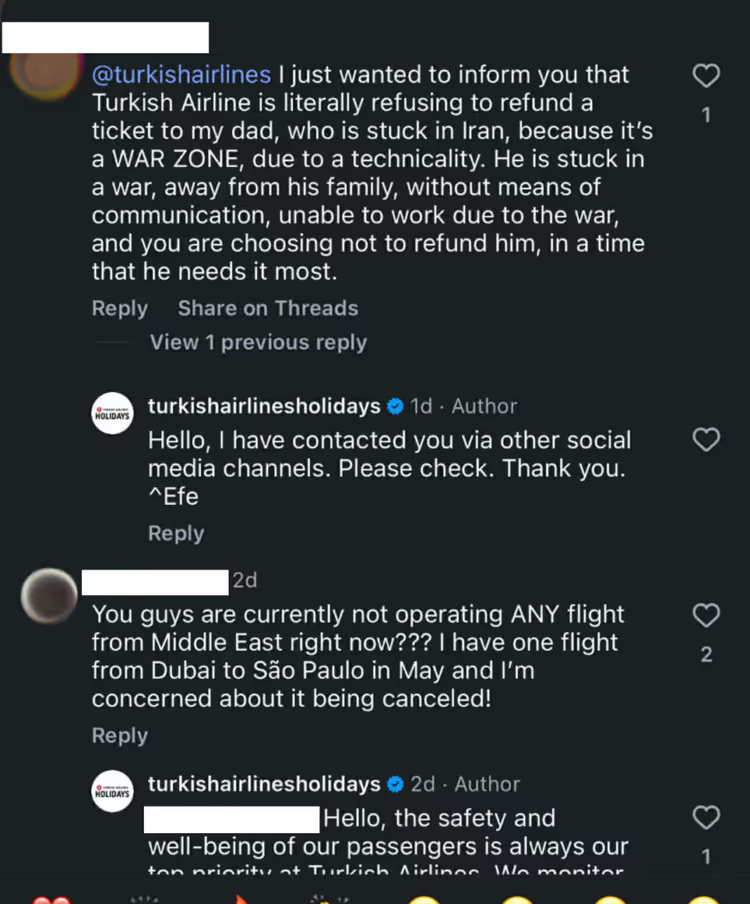Open the turkishairlinesholidays username on the 1d reply
The height and width of the screenshot is (904, 750).
pos(264,406)
